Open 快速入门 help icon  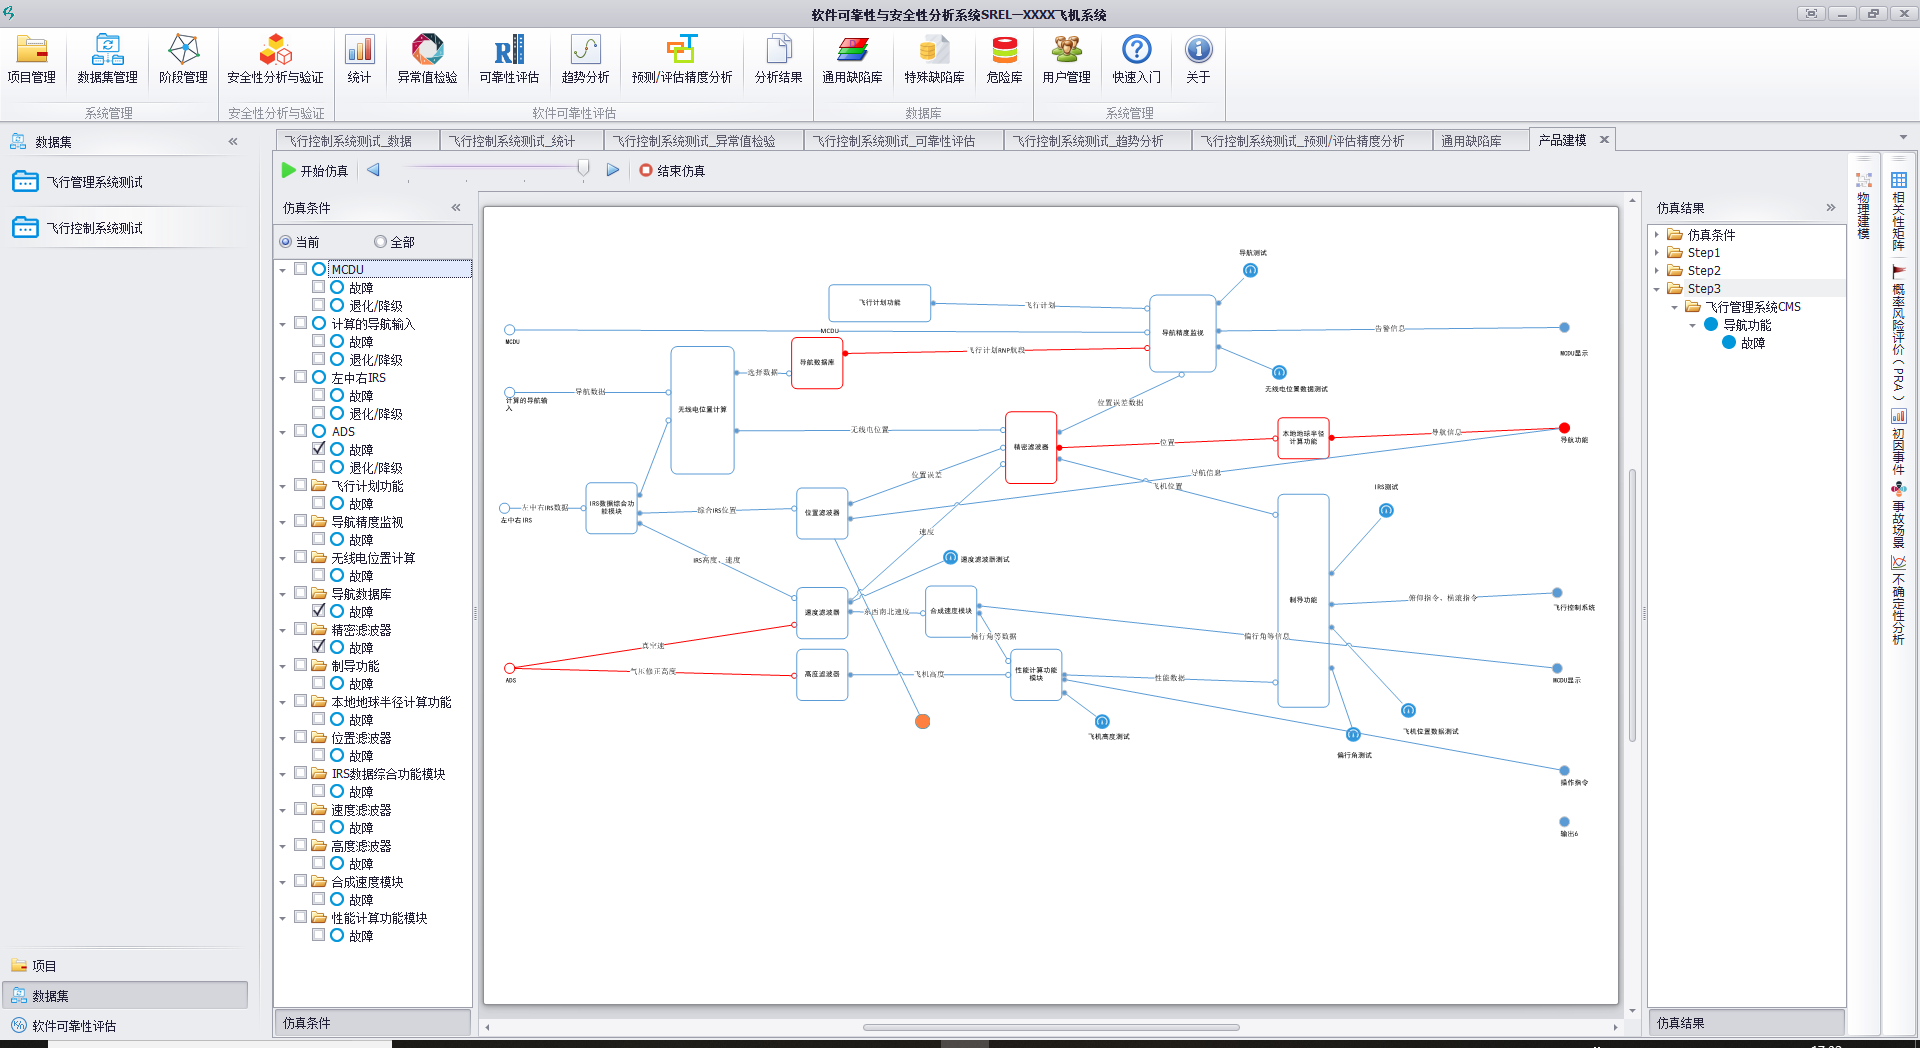tap(1136, 59)
